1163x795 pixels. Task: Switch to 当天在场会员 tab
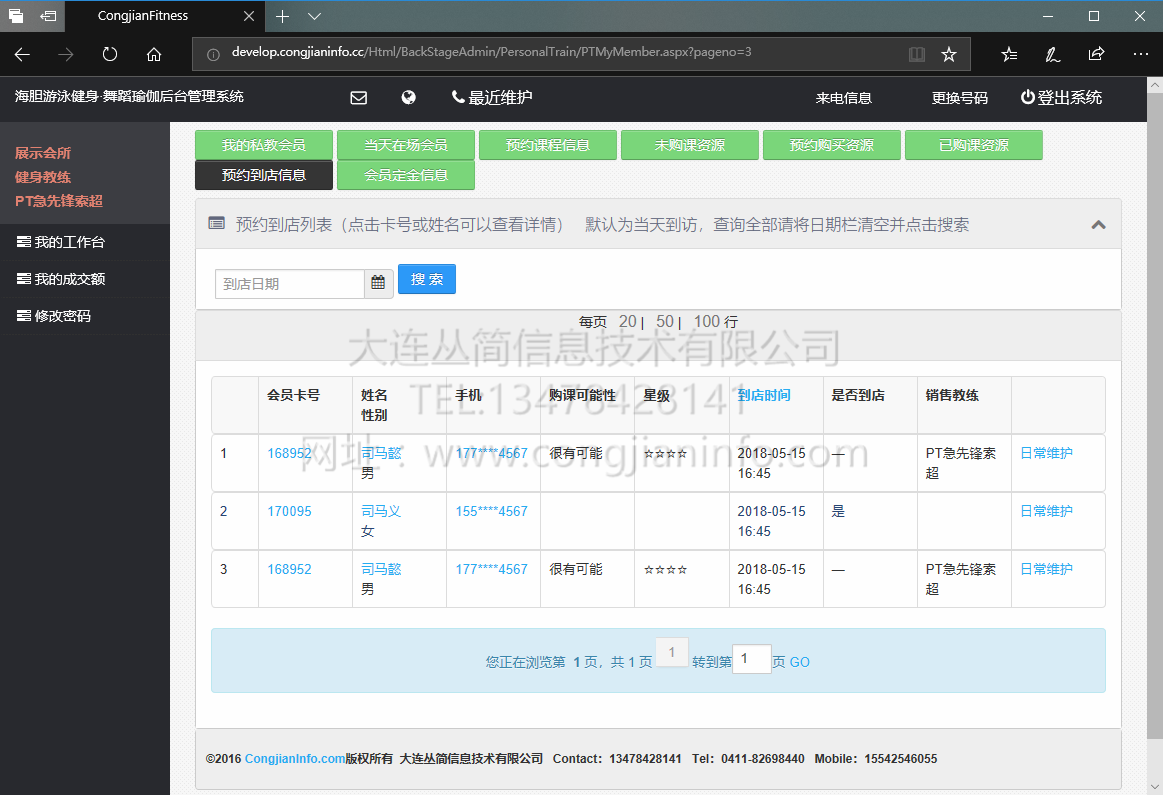click(406, 145)
